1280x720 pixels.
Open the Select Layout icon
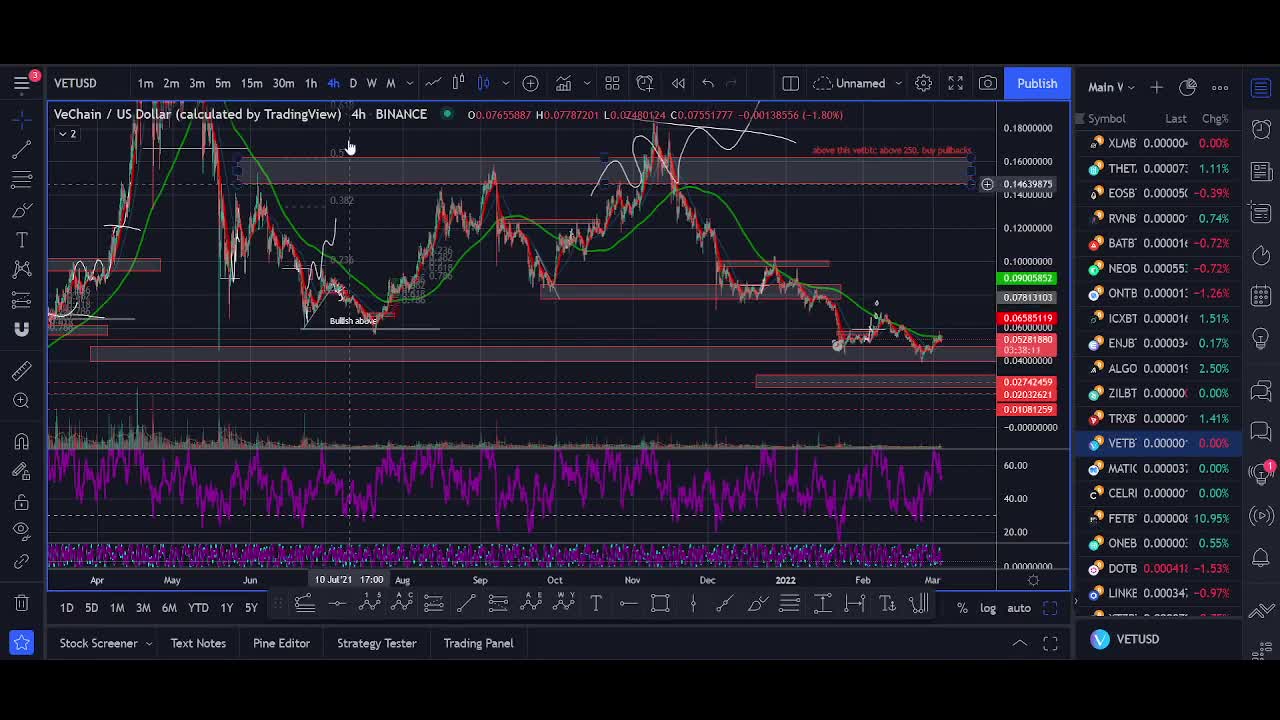[790, 83]
